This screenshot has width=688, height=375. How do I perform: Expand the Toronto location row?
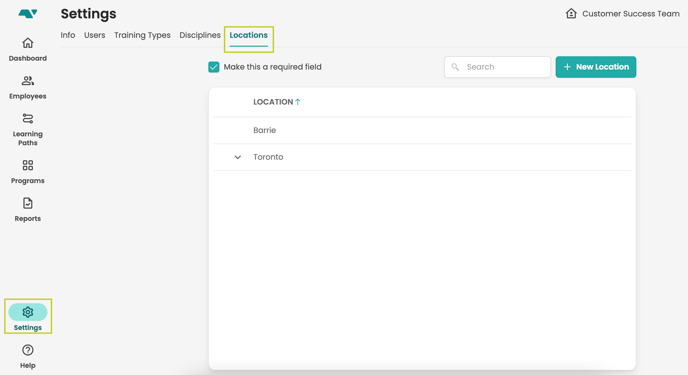tap(237, 157)
